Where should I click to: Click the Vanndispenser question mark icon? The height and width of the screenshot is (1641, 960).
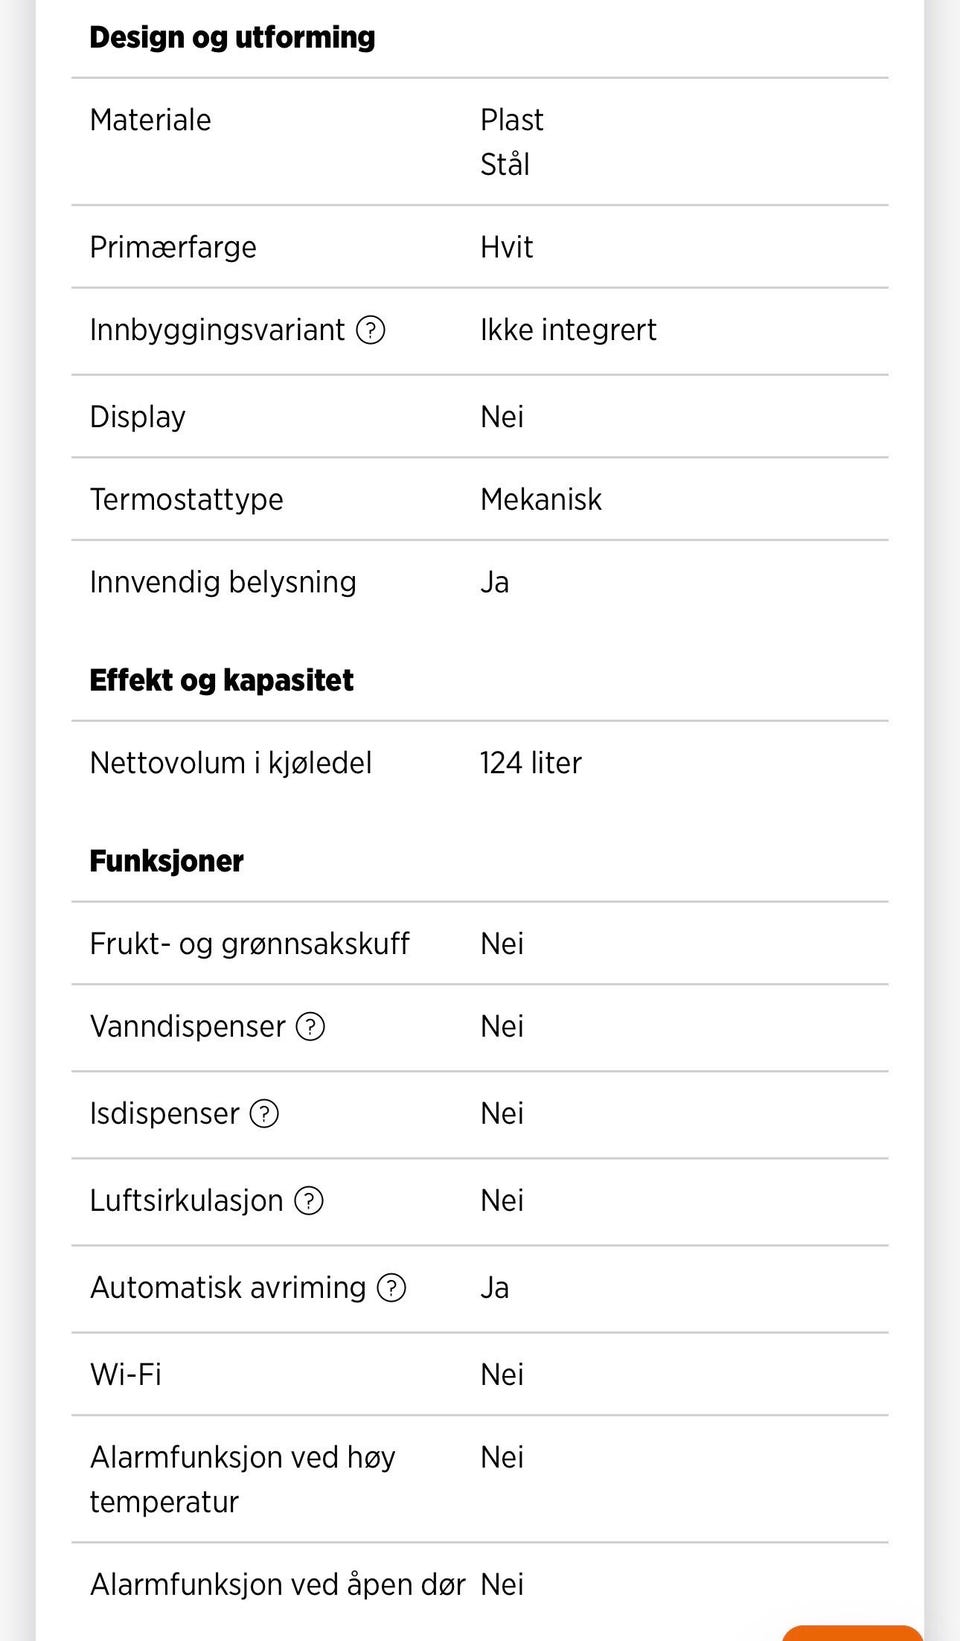pyautogui.click(x=311, y=1027)
